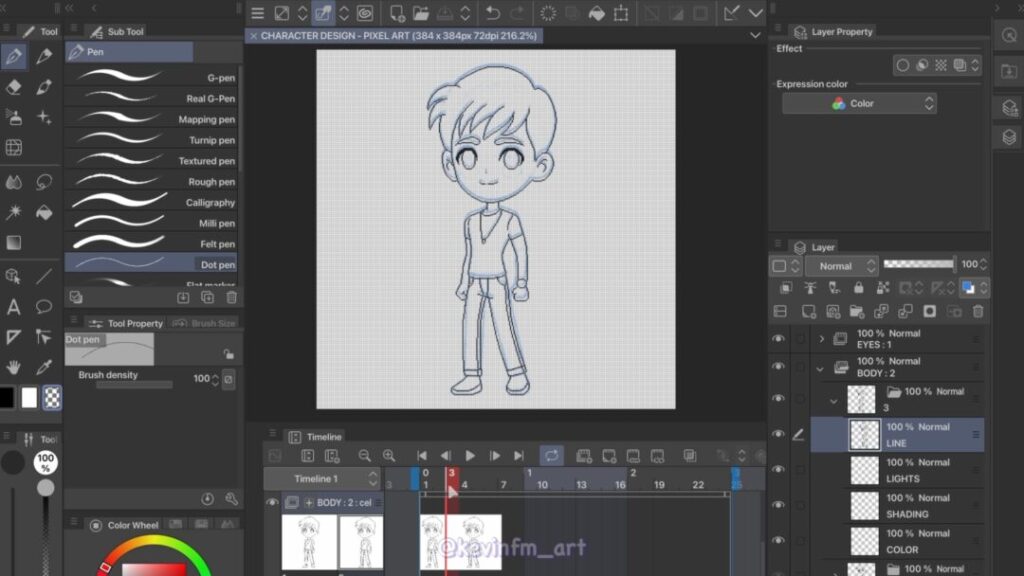Enable loop playback in Timeline

(x=551, y=456)
